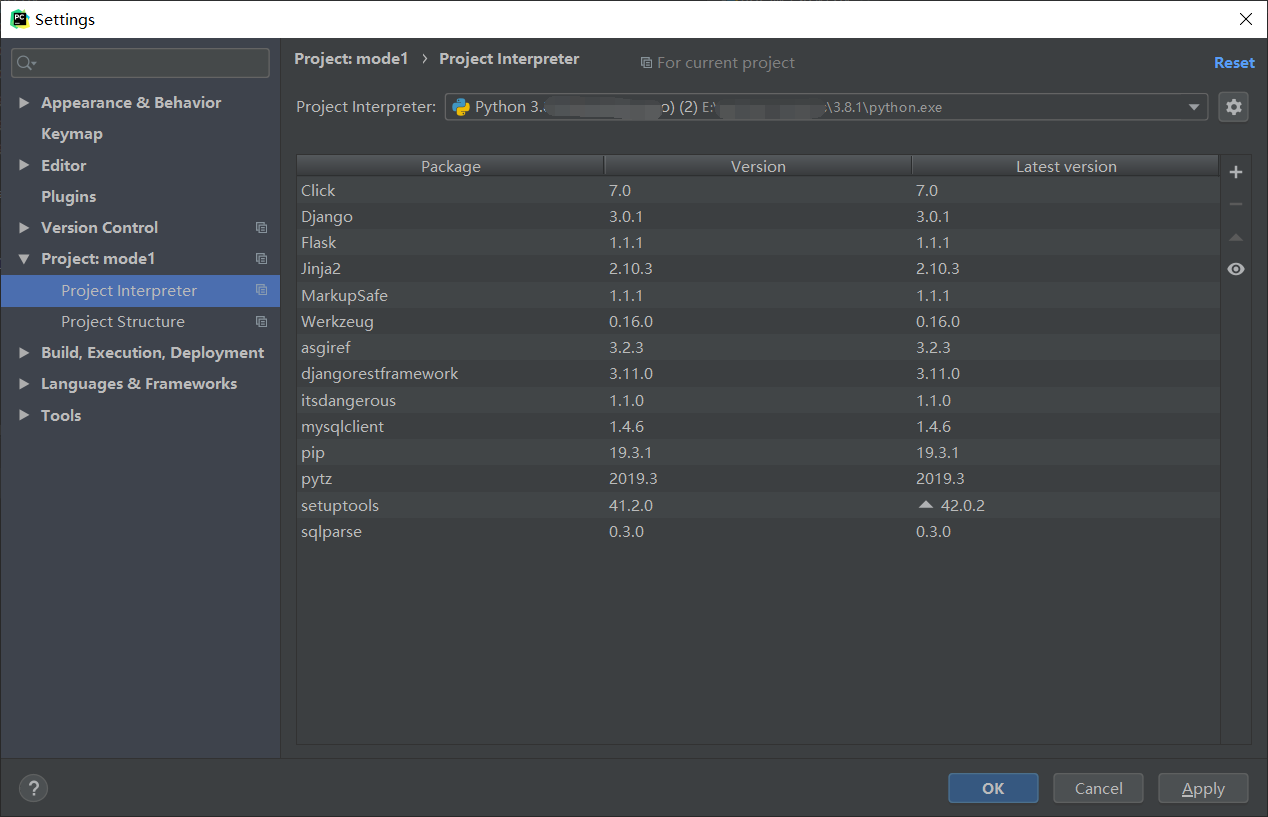The height and width of the screenshot is (817, 1268).
Task: Close the Settings window
Action: pyautogui.click(x=1245, y=19)
